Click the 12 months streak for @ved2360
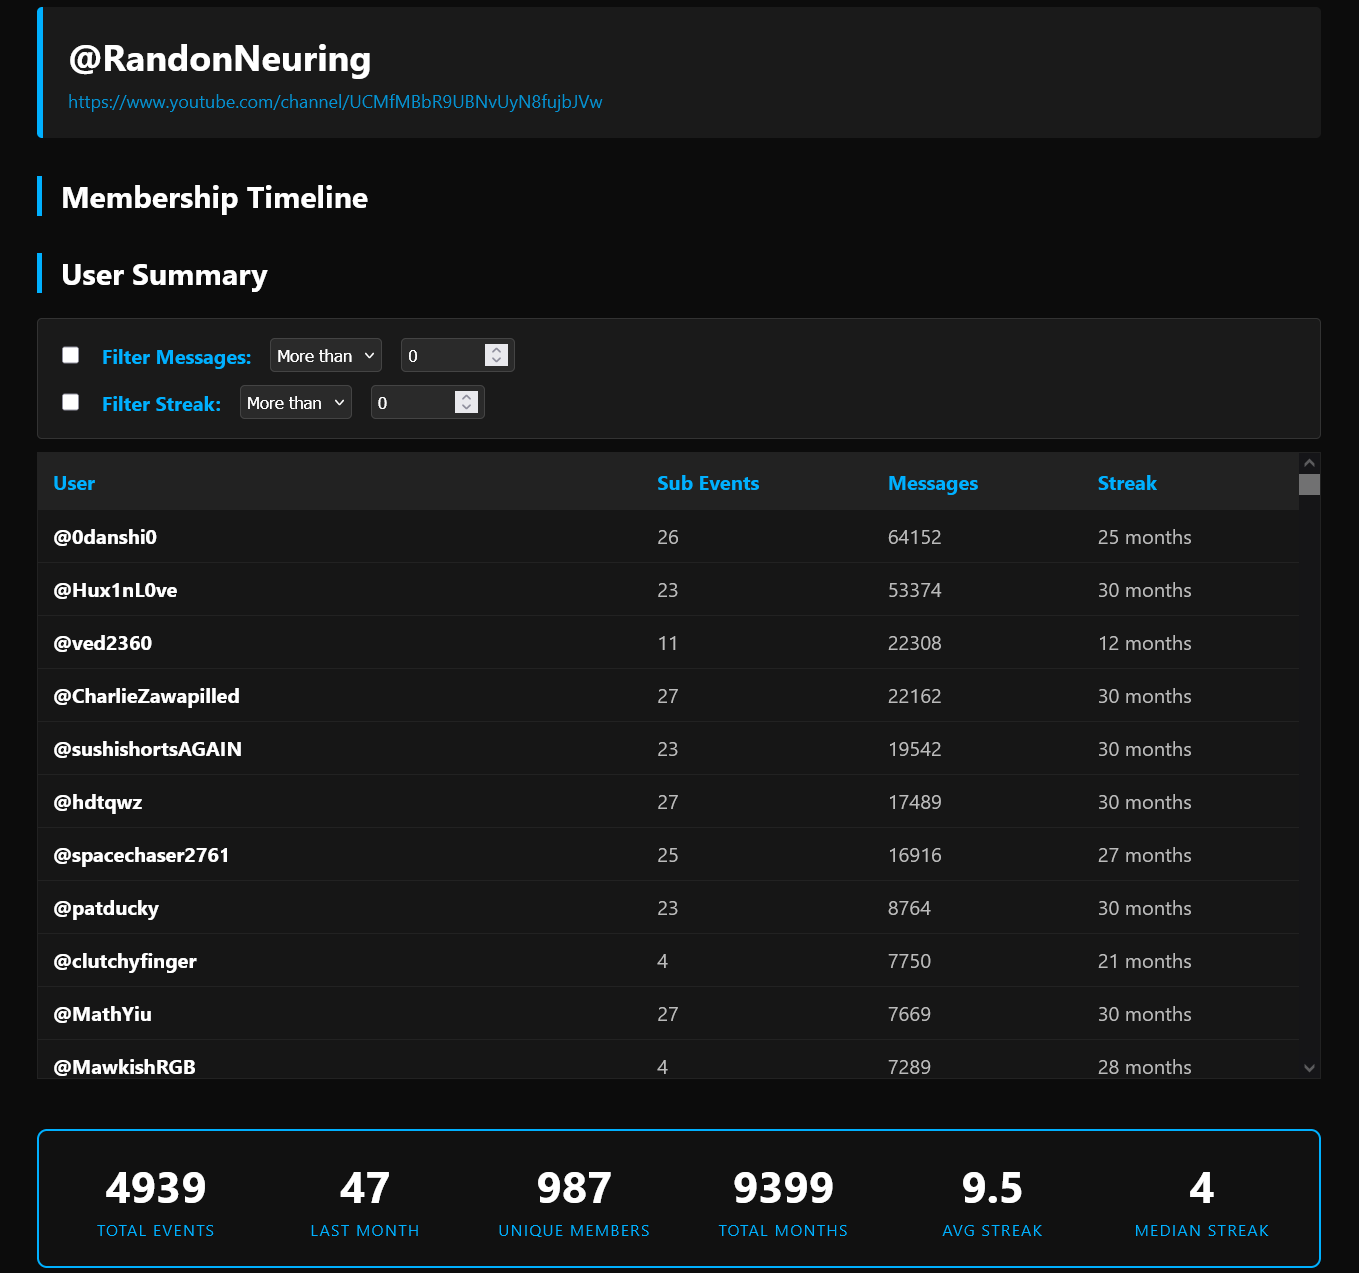The image size is (1359, 1273). point(1145,643)
